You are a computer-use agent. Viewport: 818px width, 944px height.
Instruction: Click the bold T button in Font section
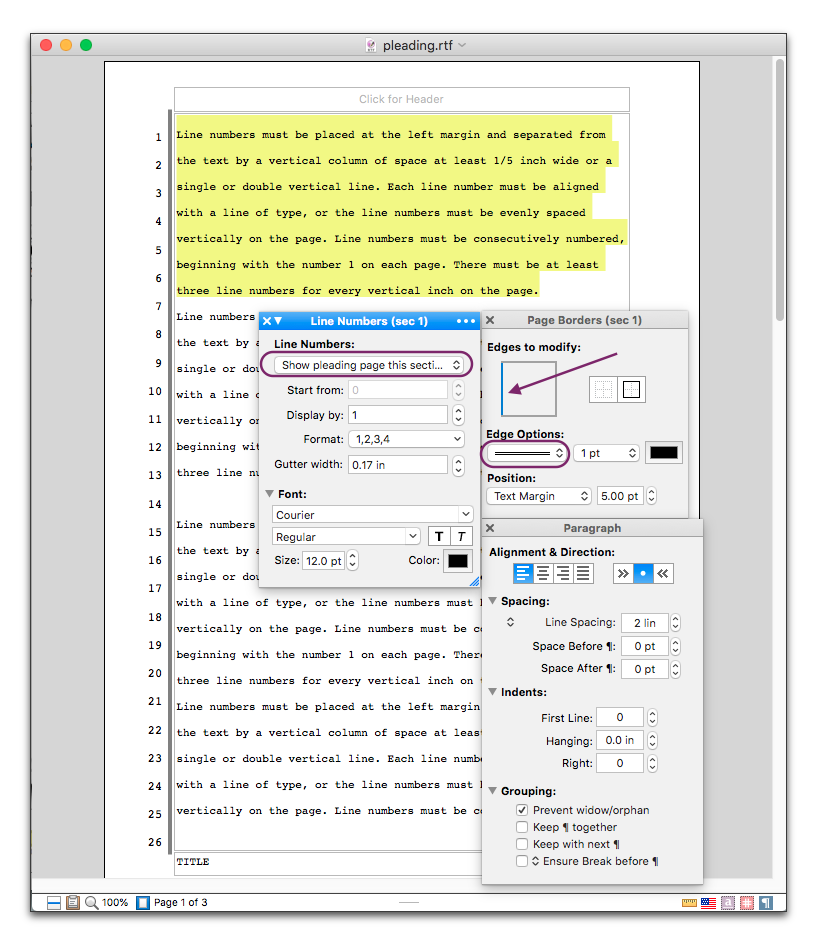point(439,536)
